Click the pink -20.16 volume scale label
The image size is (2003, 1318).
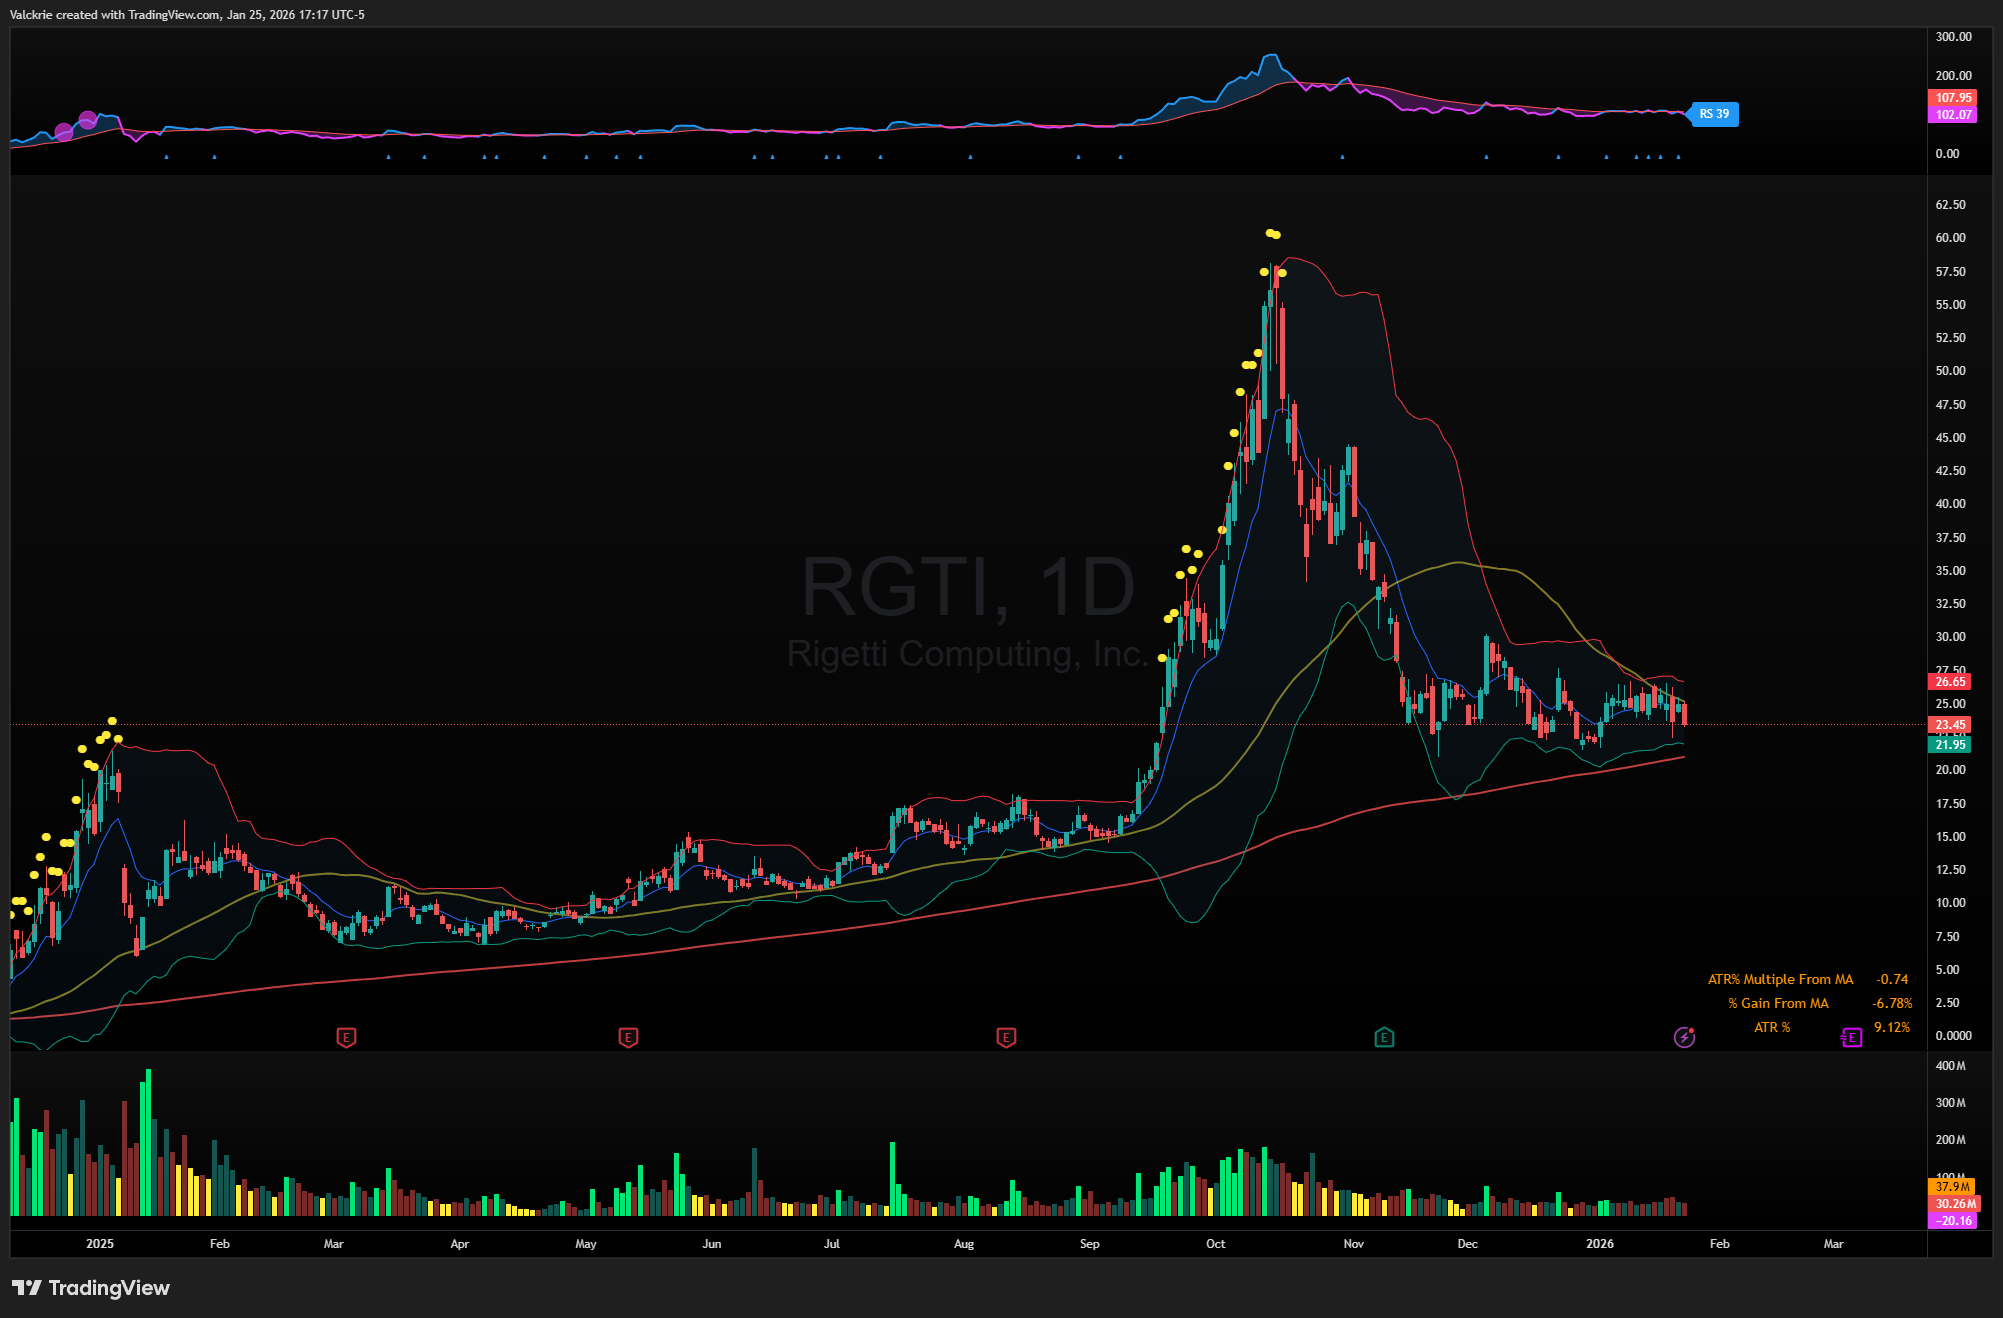tap(1952, 1220)
